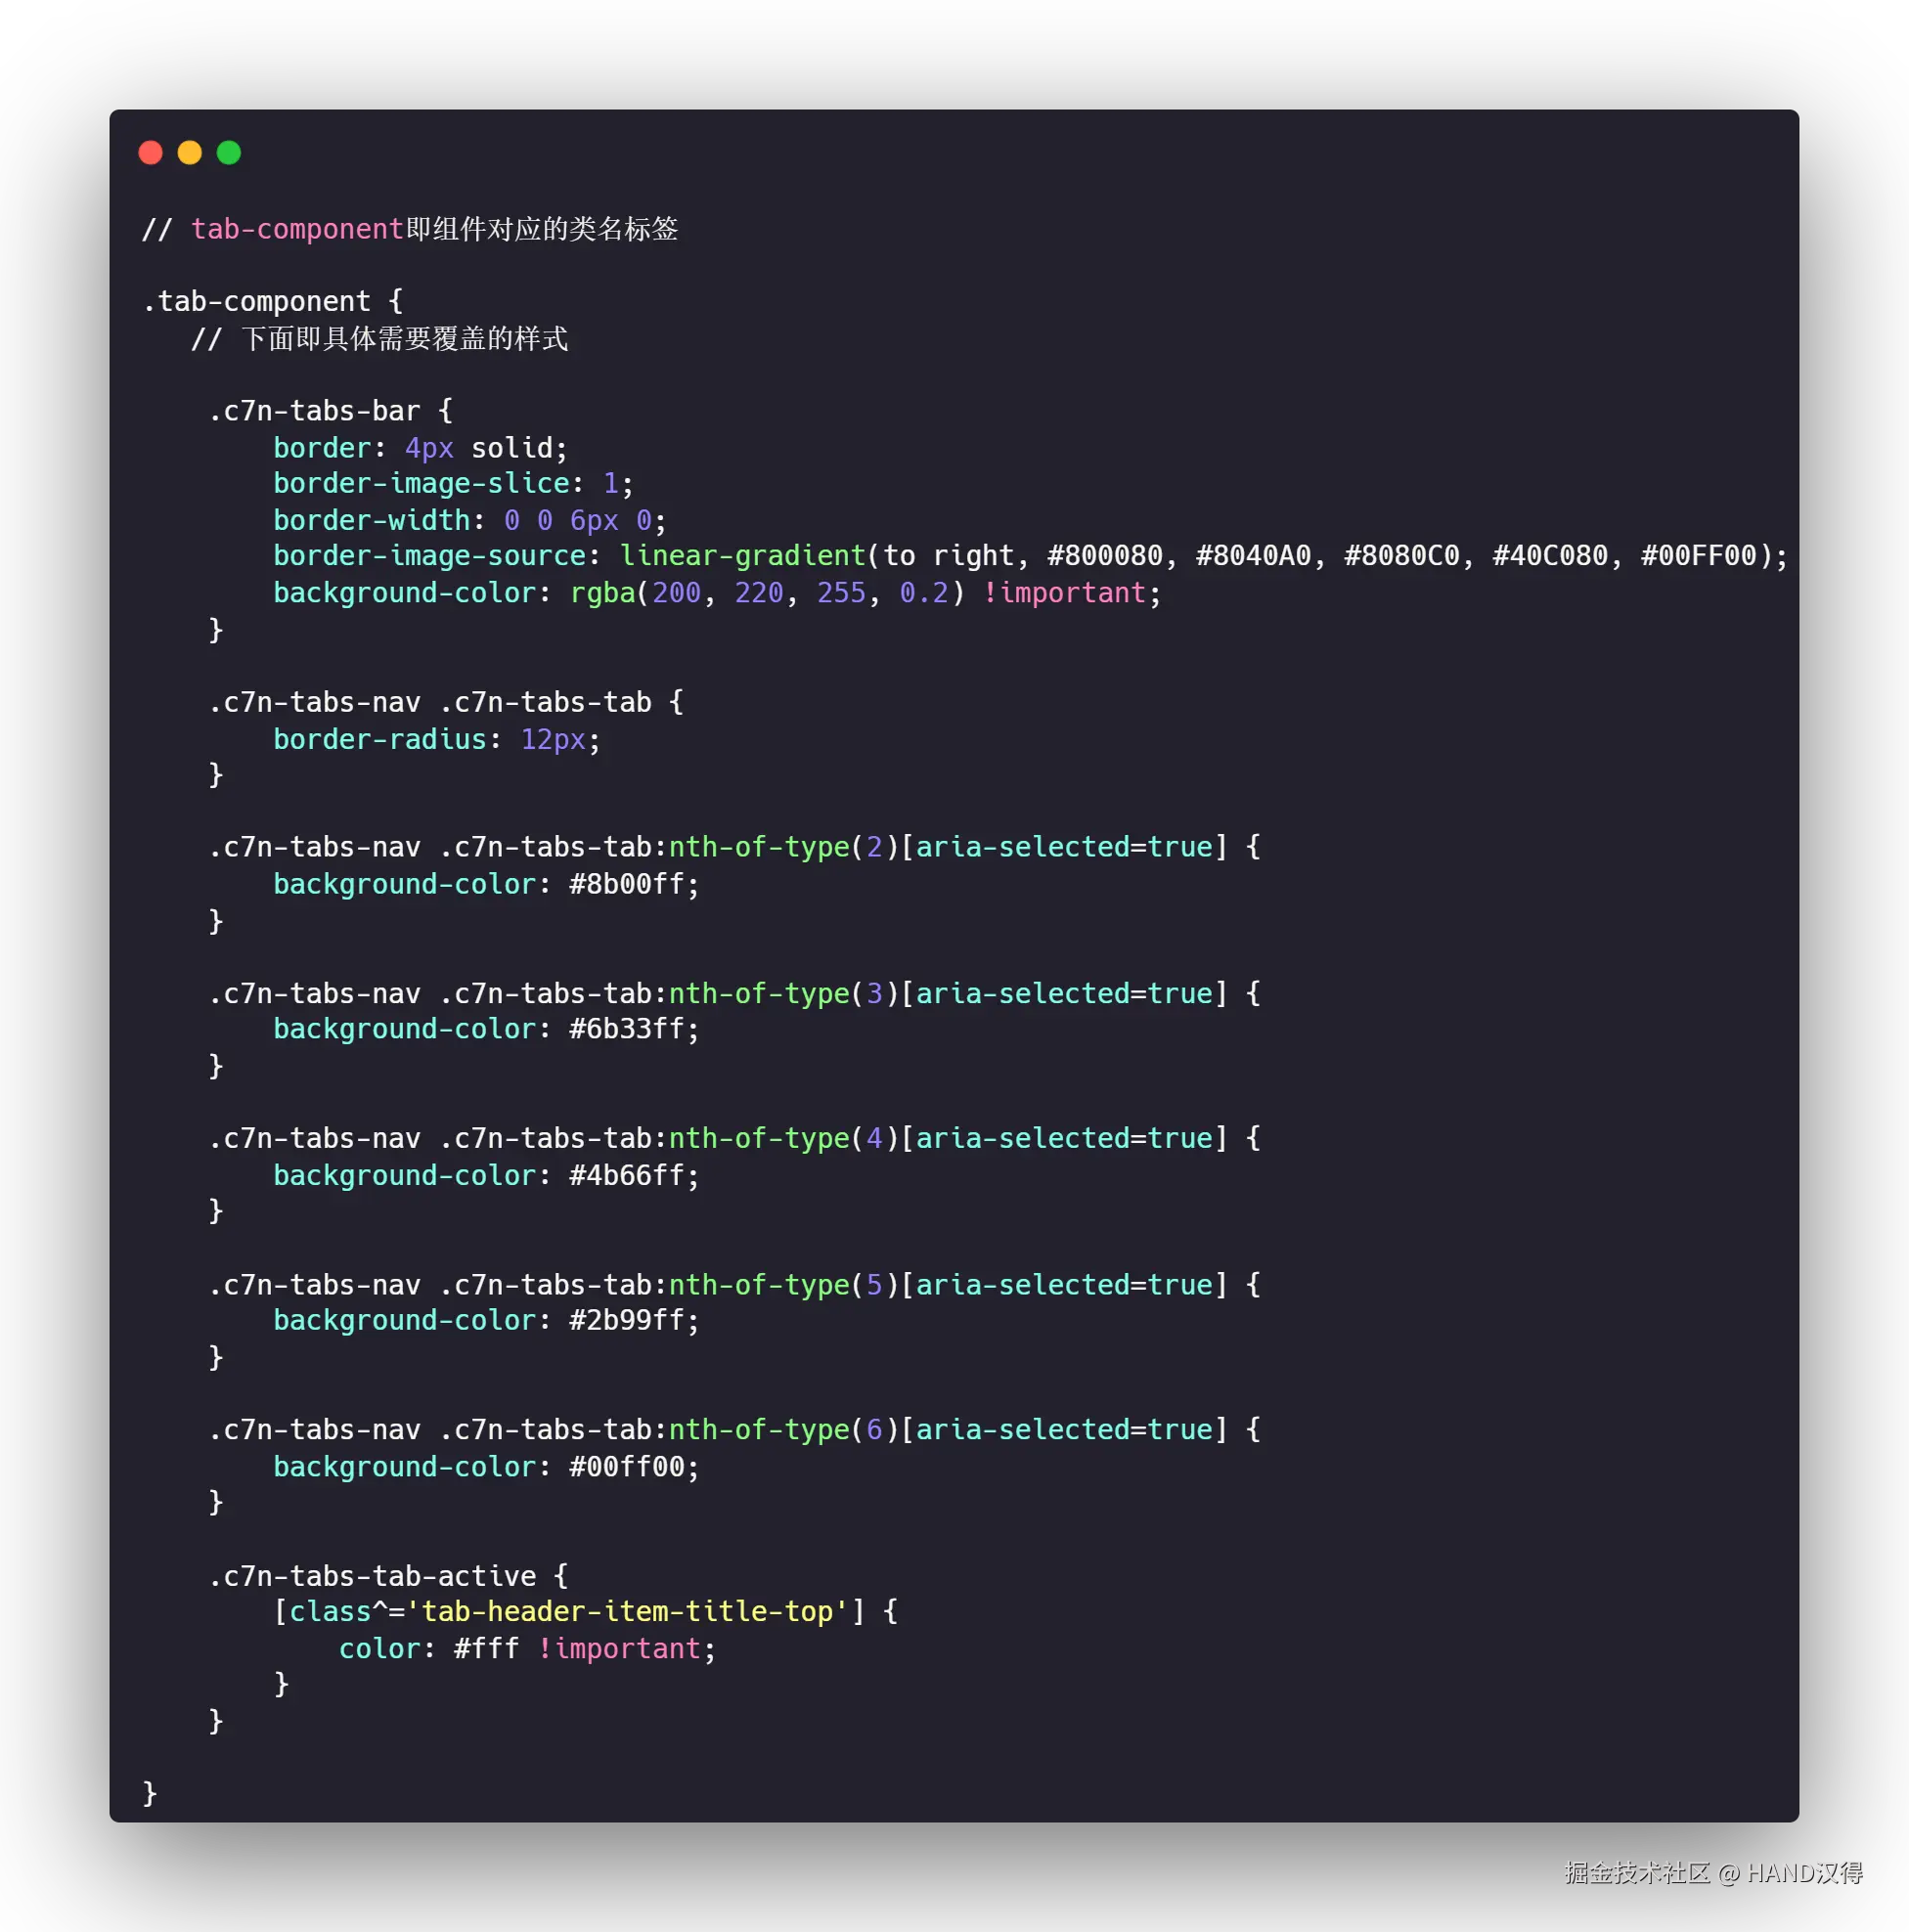Image resolution: width=1909 pixels, height=1932 pixels.
Task: Click the .tab-component selector line
Action: coord(256,301)
